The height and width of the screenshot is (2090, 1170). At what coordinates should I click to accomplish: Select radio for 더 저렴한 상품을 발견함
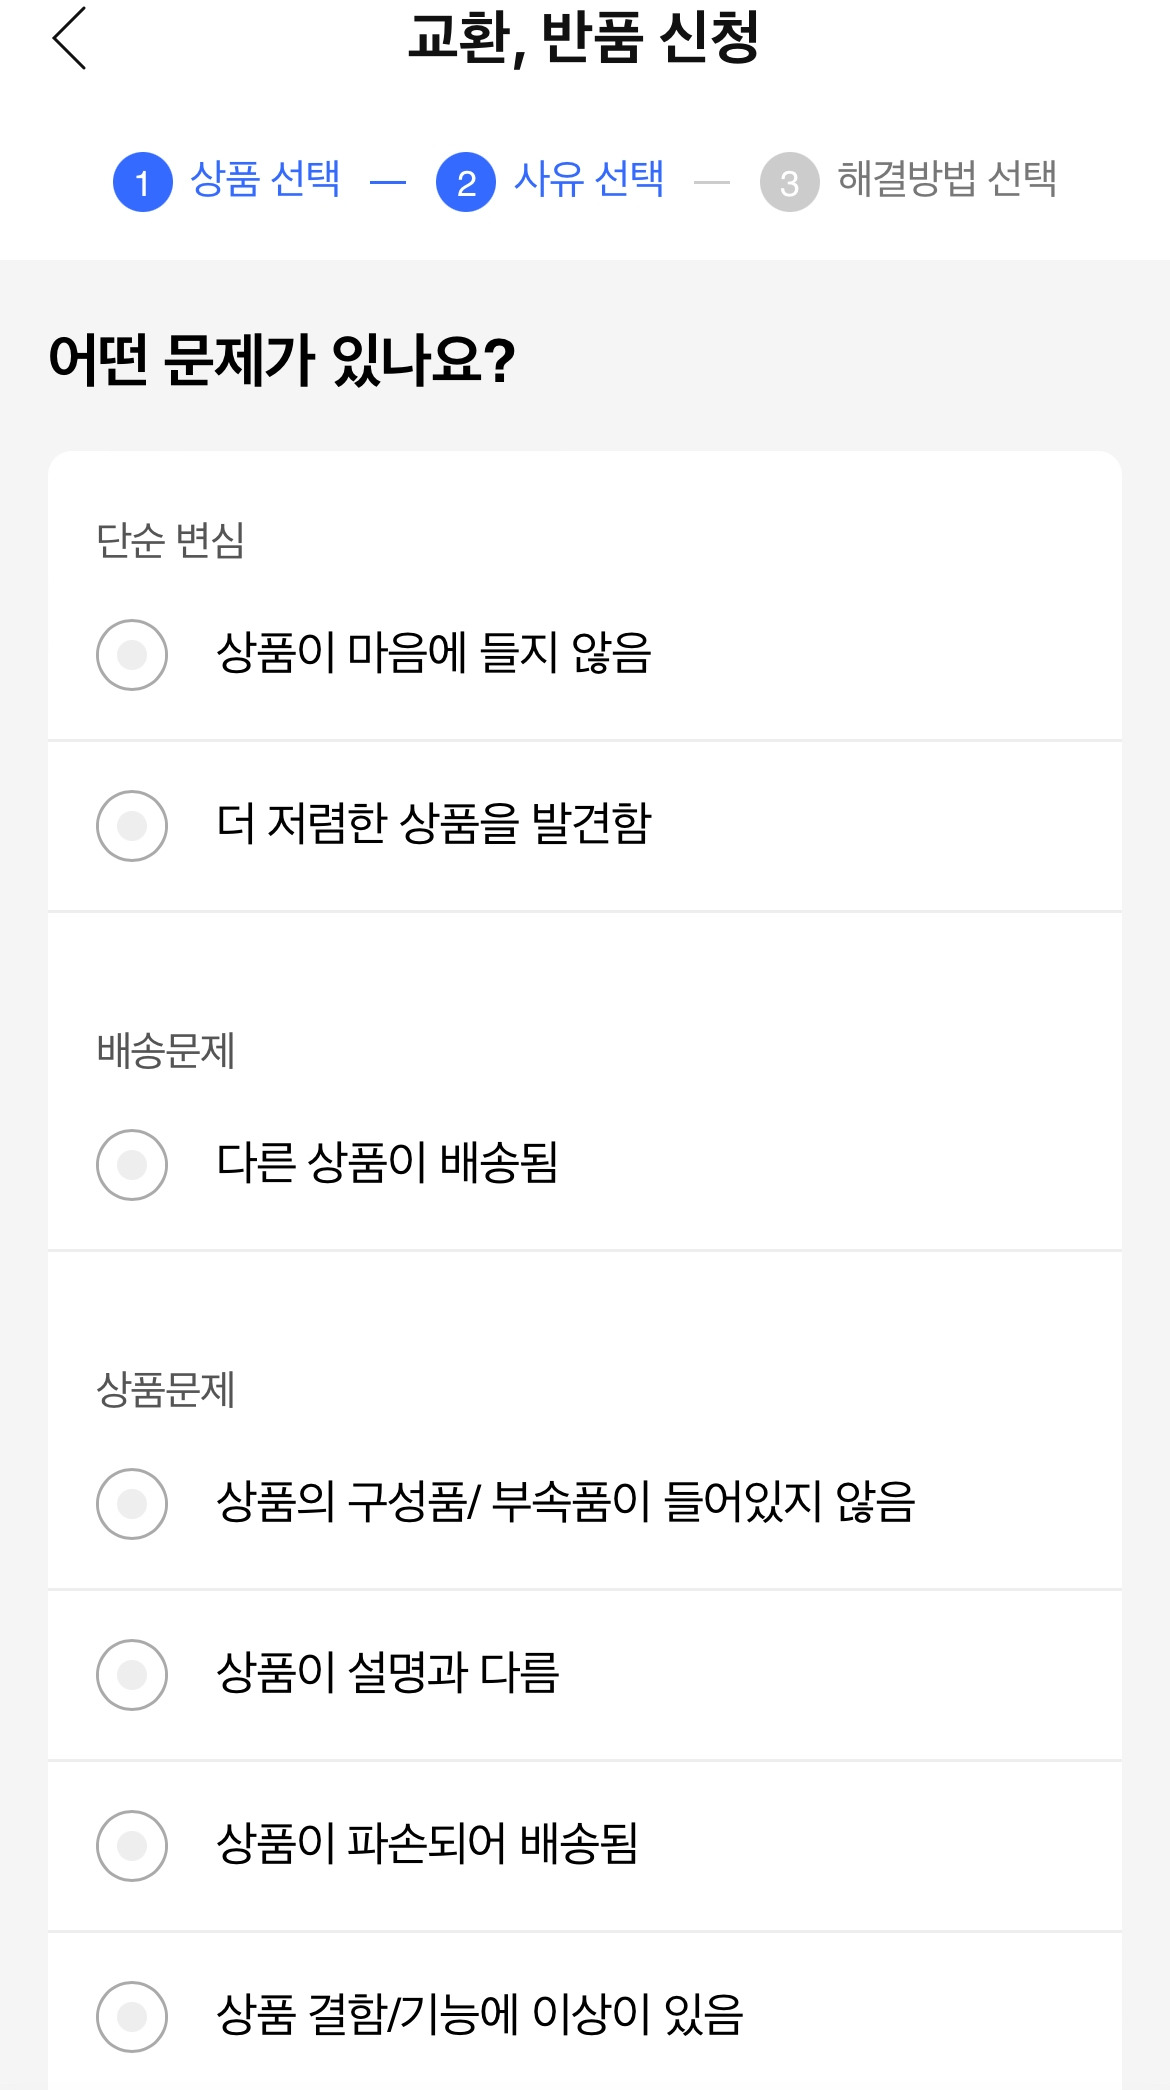[x=132, y=826]
